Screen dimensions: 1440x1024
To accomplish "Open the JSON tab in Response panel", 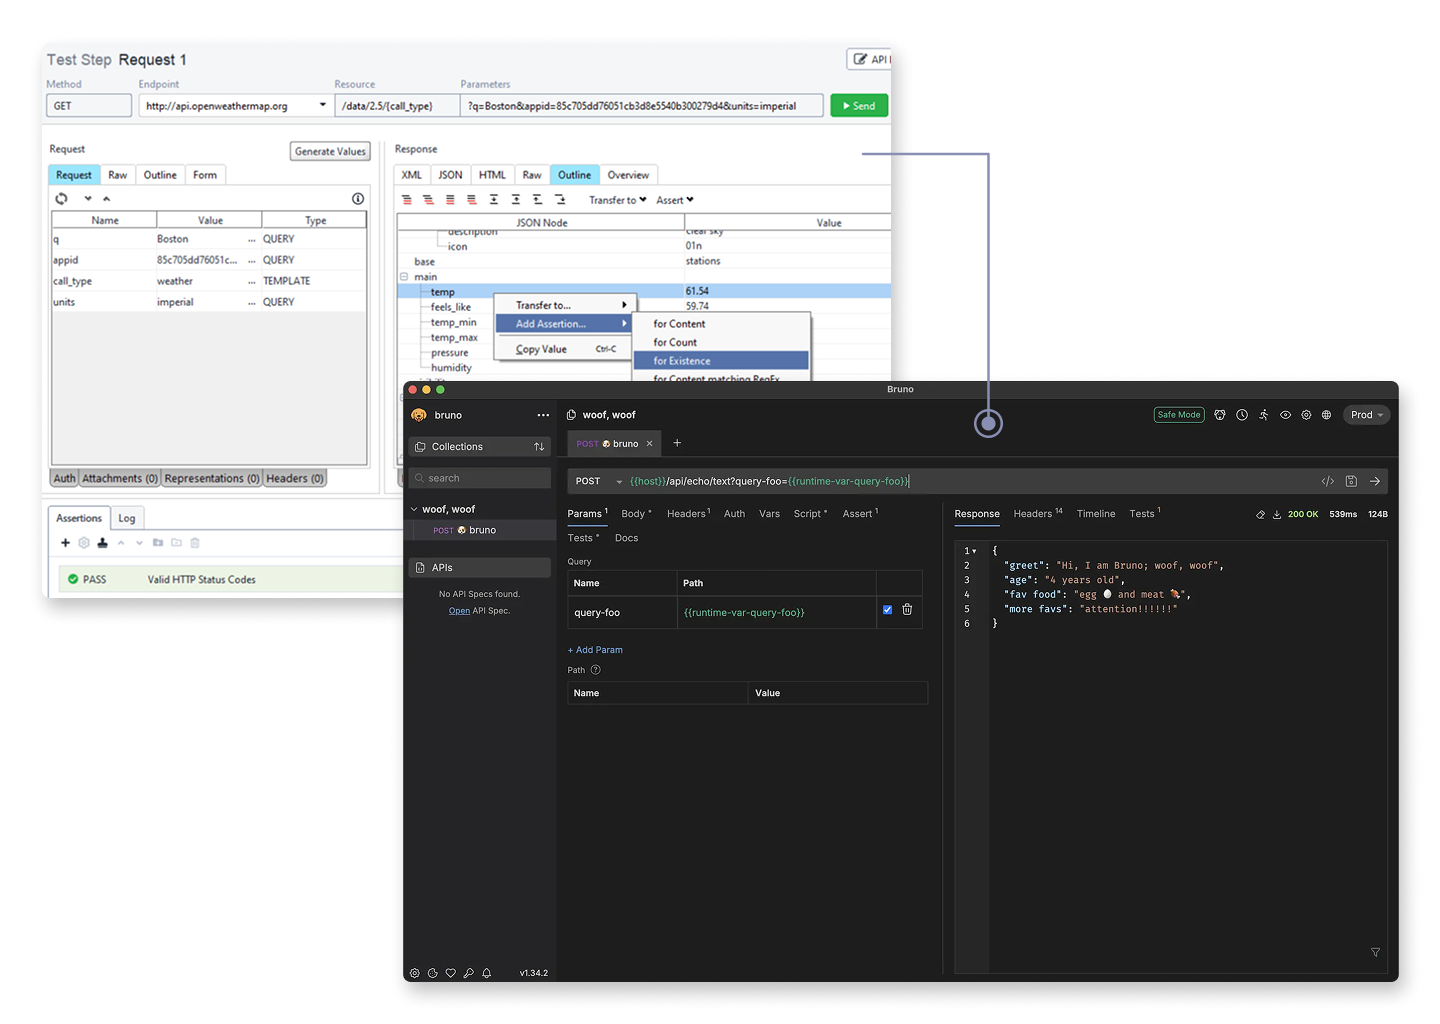I will tap(450, 175).
